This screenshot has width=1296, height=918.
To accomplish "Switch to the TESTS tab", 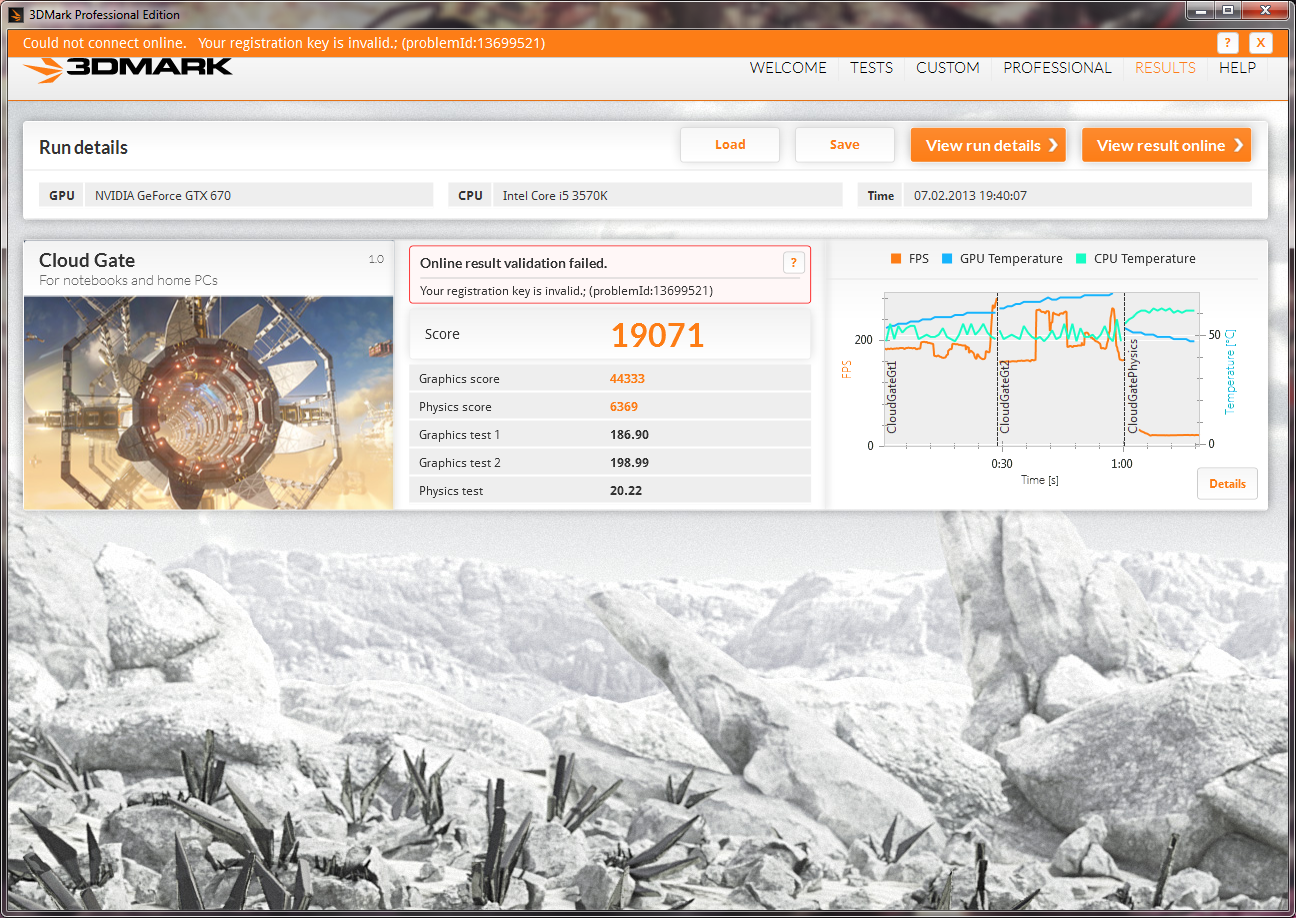I will point(871,68).
